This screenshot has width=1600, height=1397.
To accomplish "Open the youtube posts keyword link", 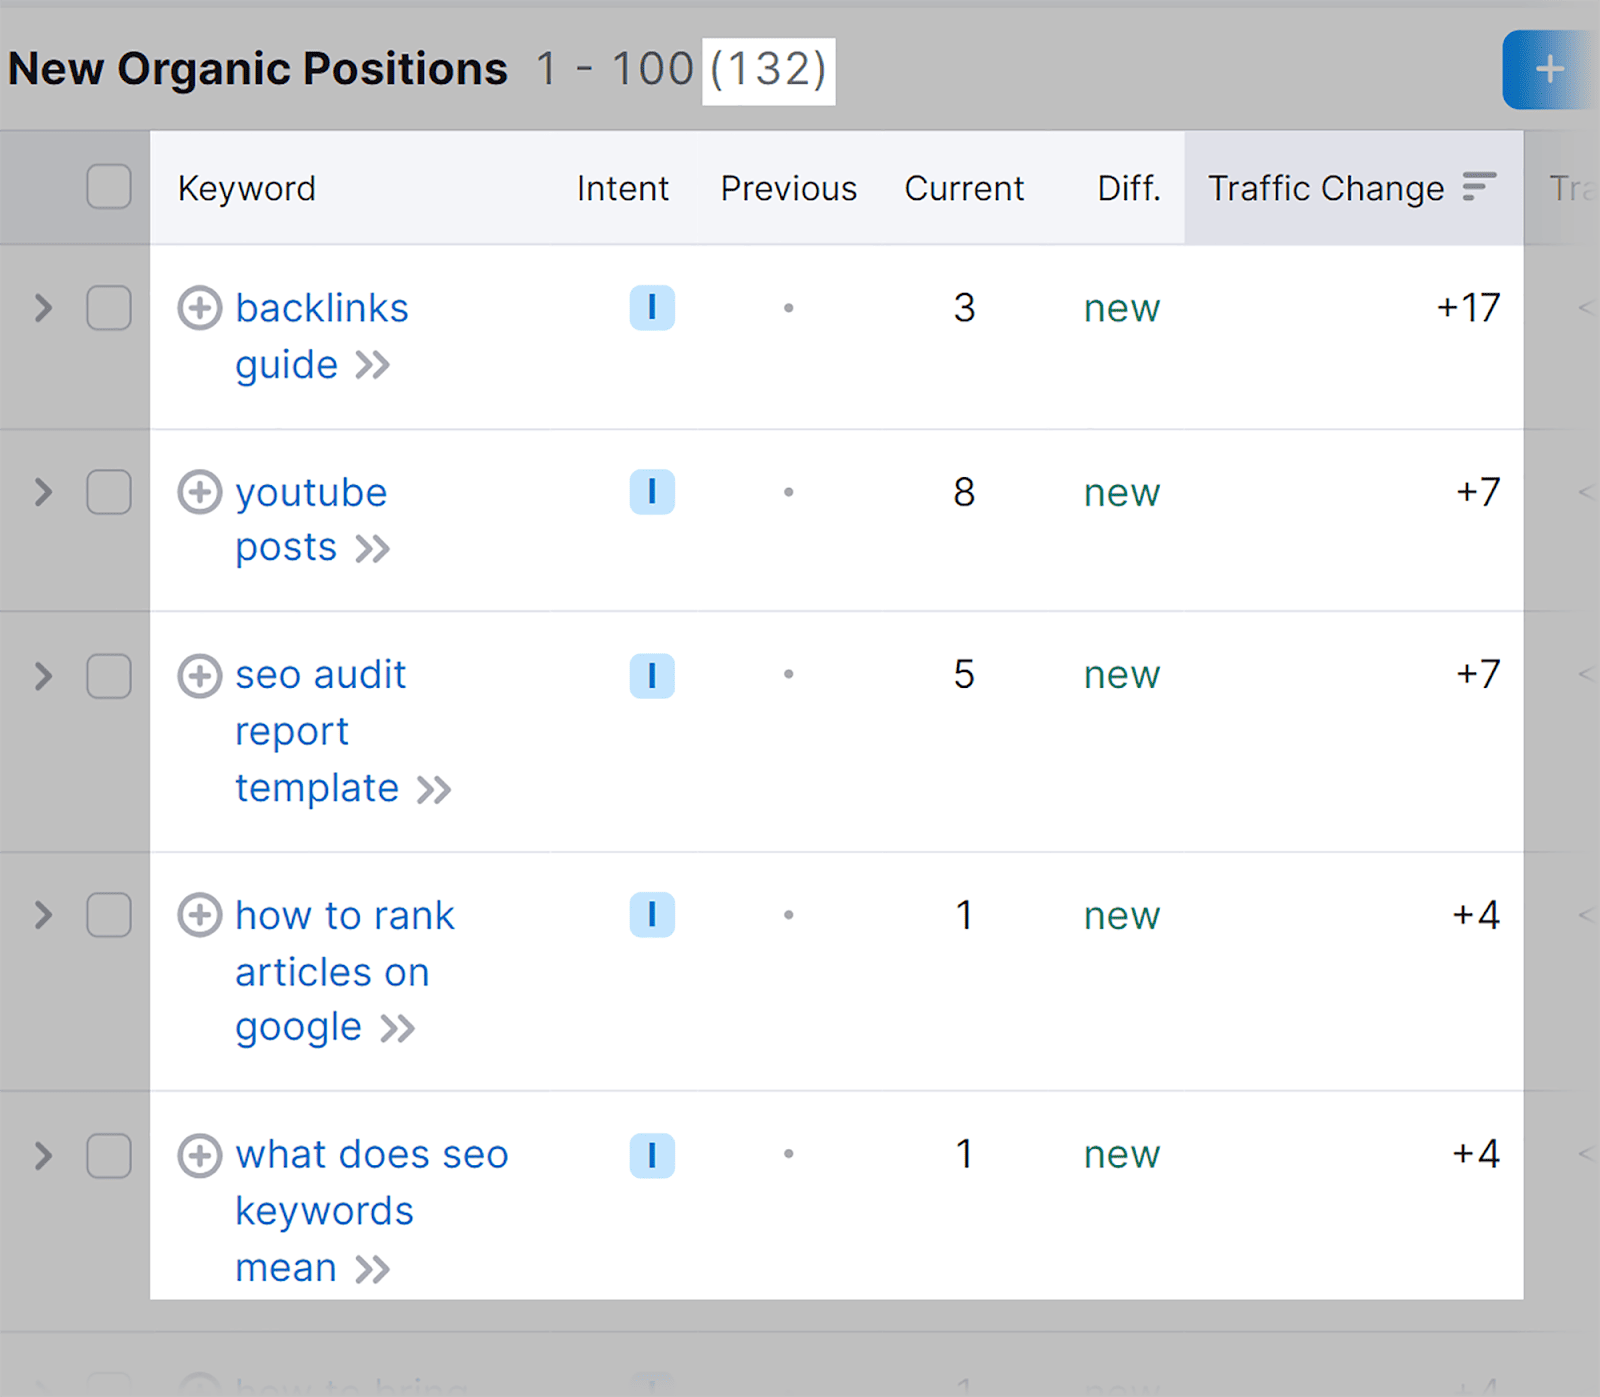I will coord(310,493).
